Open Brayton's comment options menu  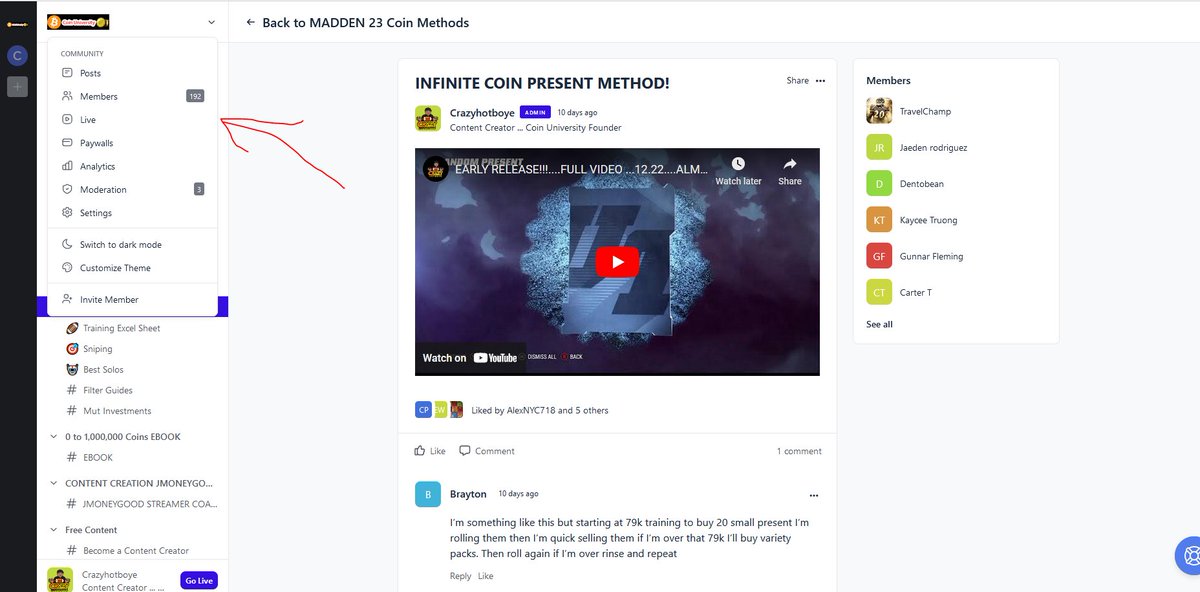[814, 495]
